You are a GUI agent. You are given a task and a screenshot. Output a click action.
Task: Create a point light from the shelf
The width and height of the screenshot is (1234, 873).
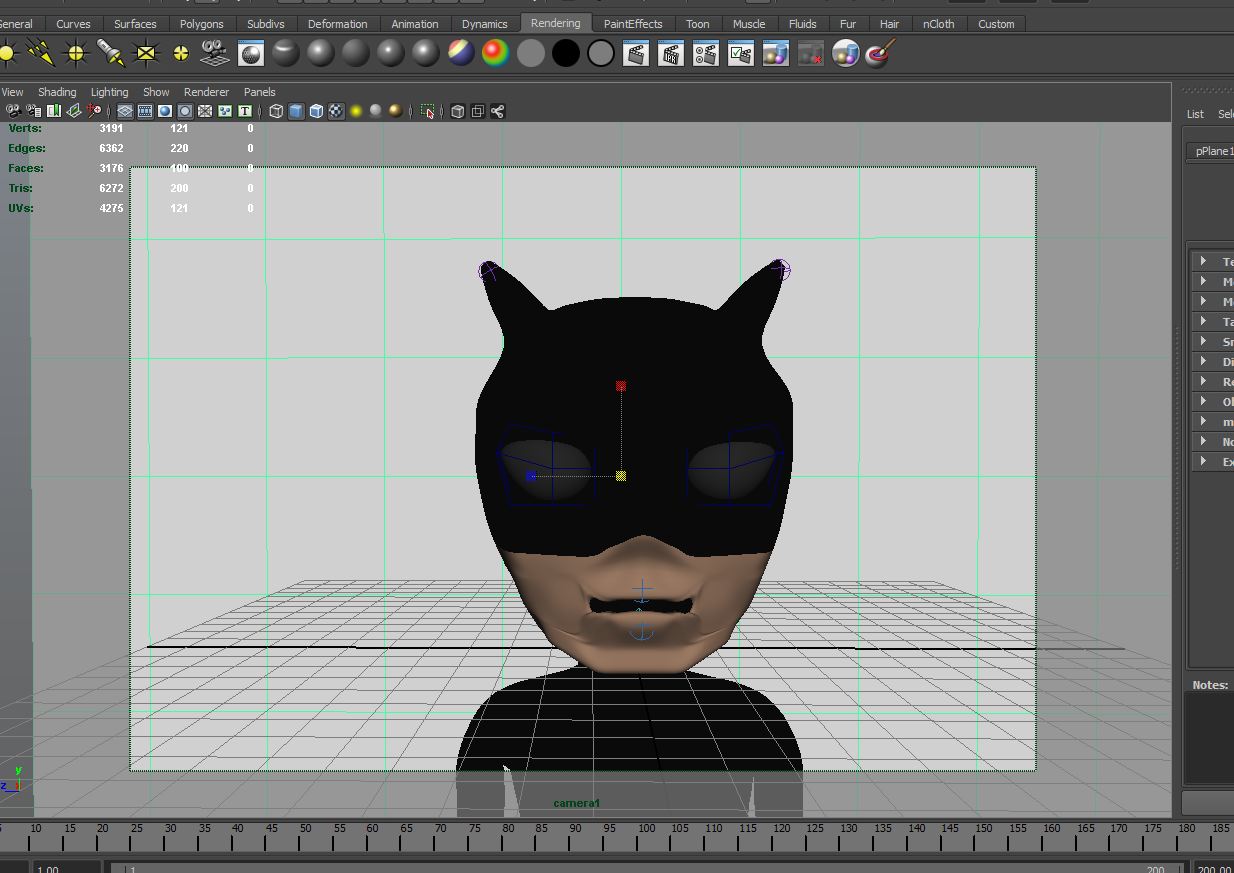pos(76,53)
